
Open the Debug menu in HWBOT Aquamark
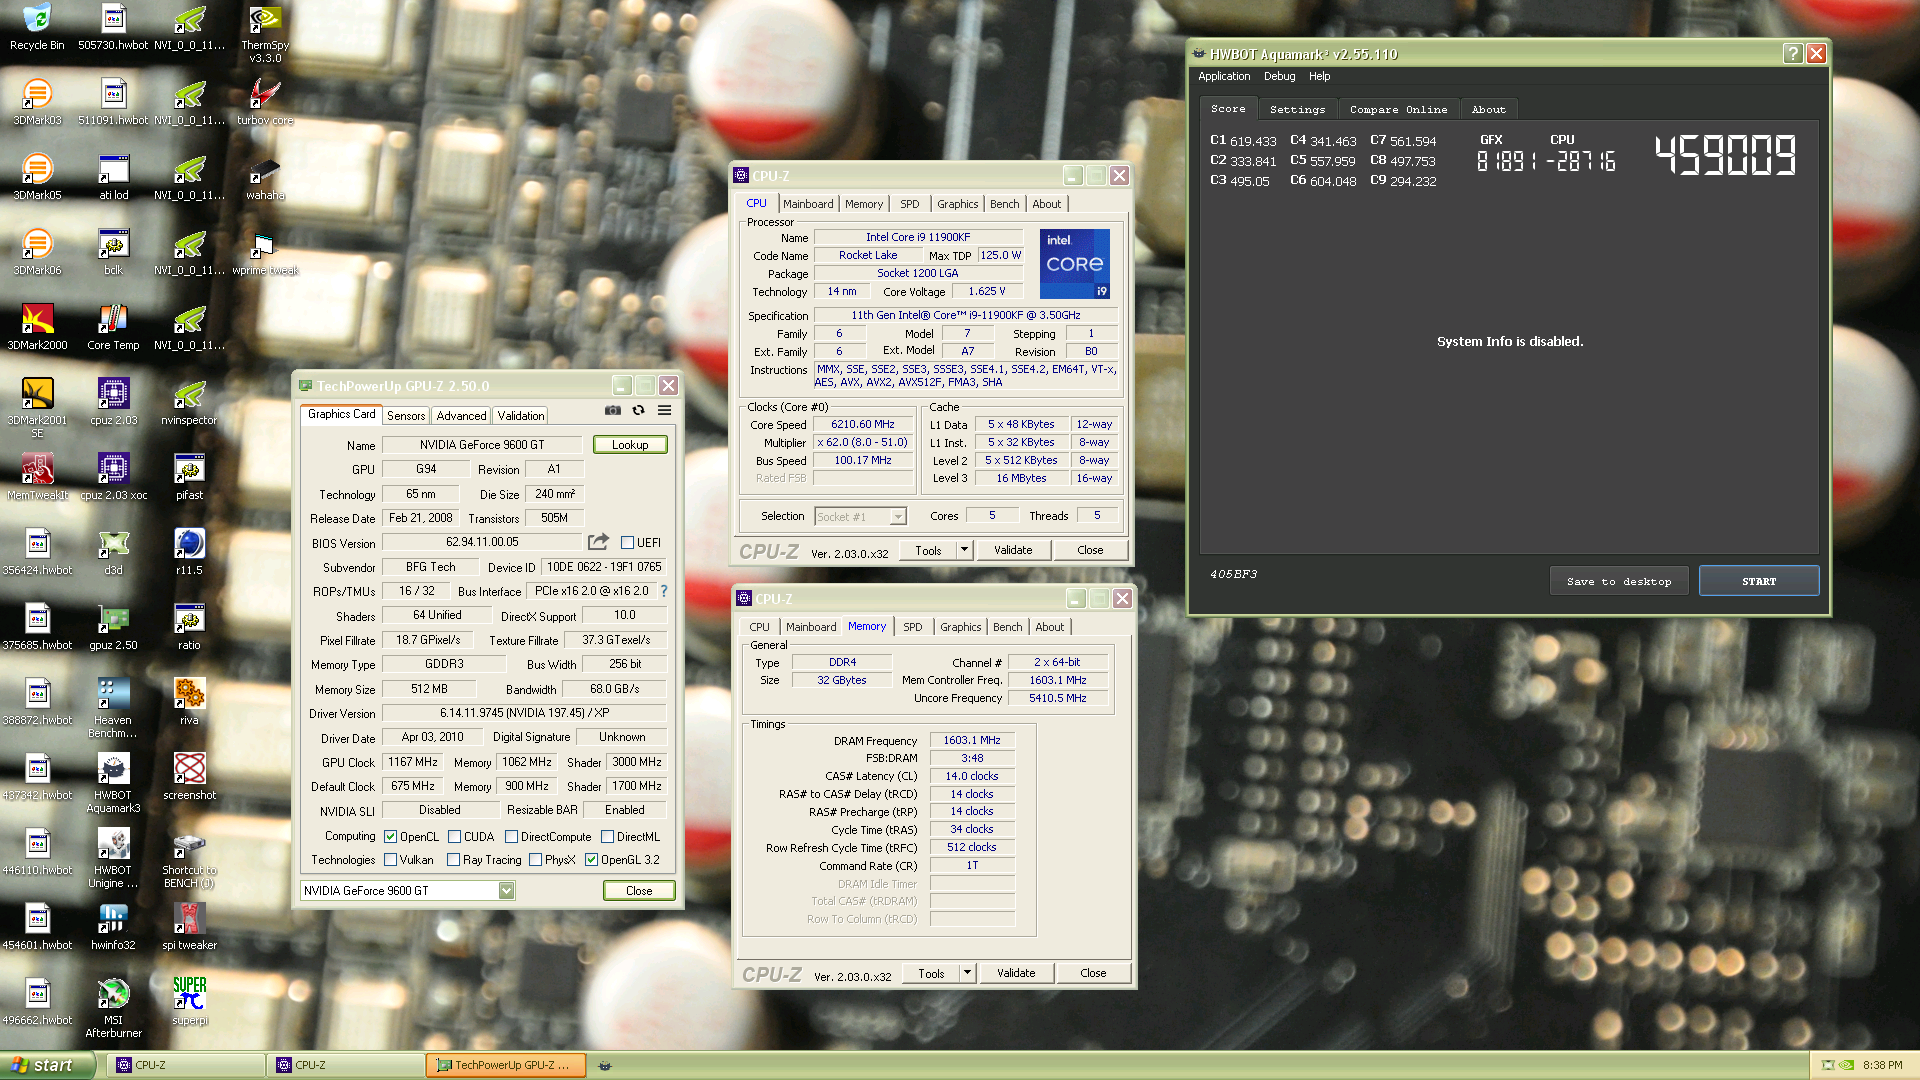coord(1279,76)
